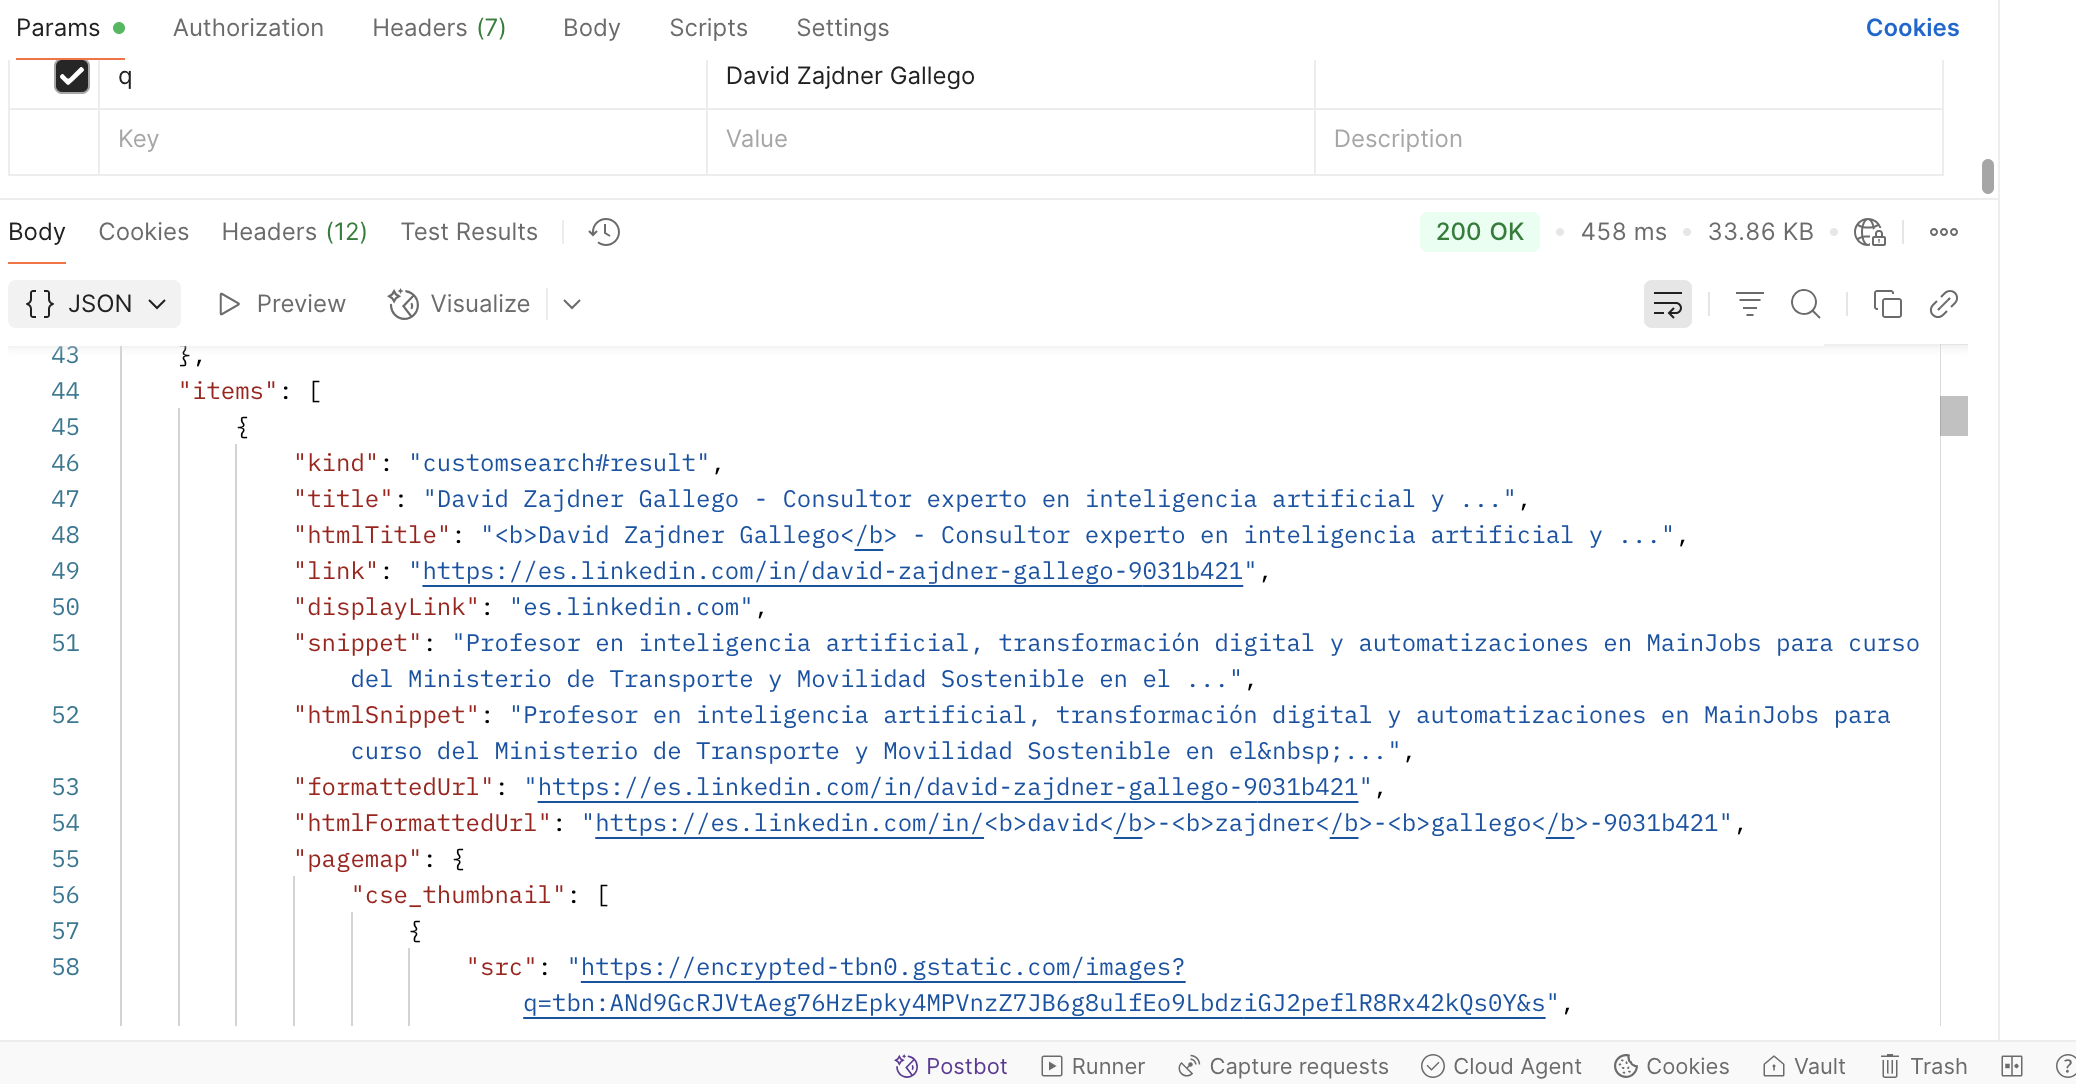Open the JSON format dropdown
Screen dimensions: 2076x1084
click(95, 304)
